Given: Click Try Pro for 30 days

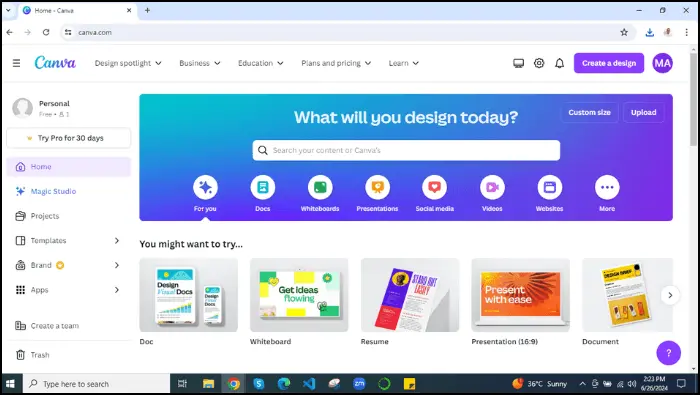Looking at the screenshot, I should point(69,138).
